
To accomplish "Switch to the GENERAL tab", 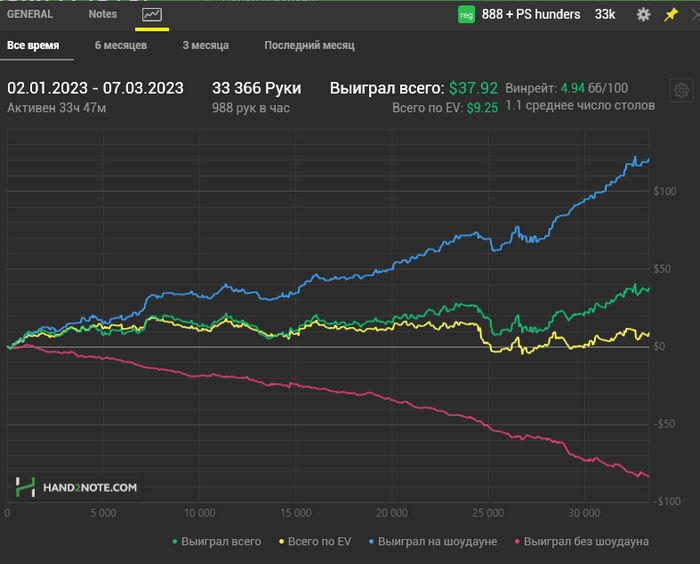I will 30,14.
